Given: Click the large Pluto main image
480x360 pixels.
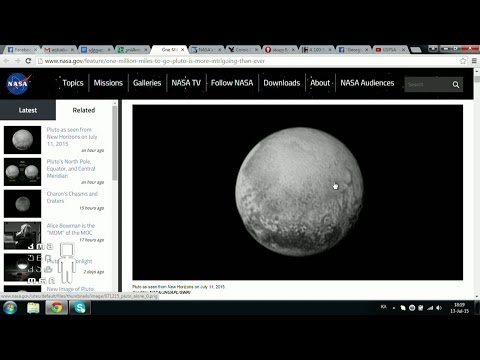Looking at the screenshot, I should click(298, 192).
